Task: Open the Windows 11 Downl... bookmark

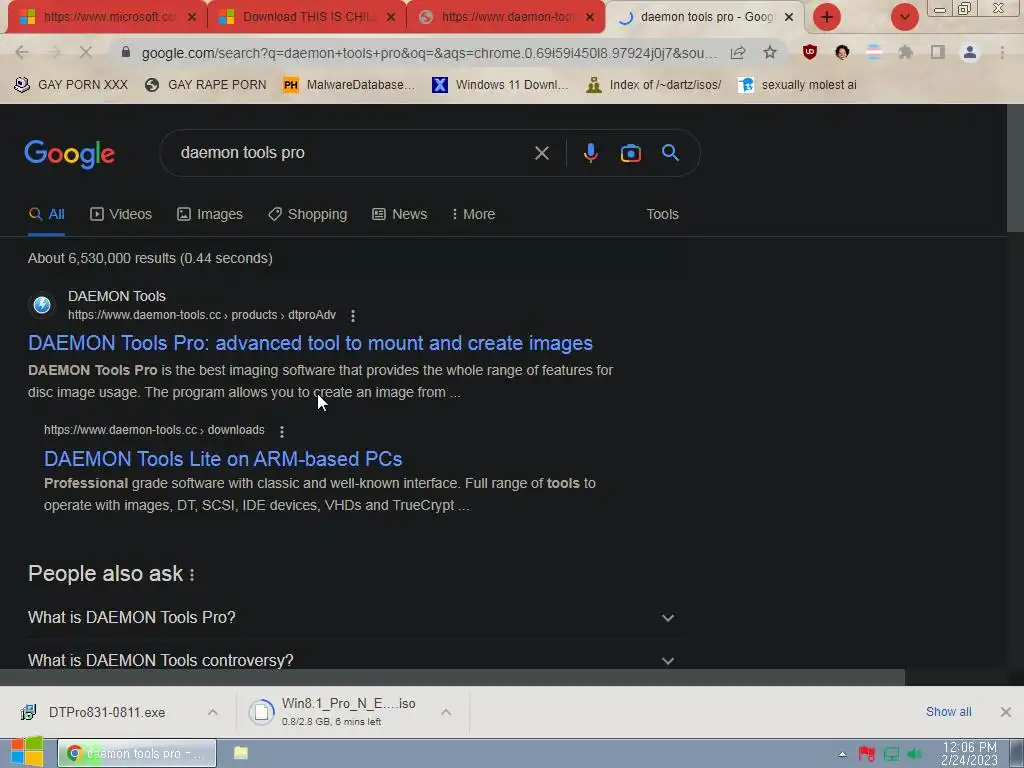Action: [500, 85]
